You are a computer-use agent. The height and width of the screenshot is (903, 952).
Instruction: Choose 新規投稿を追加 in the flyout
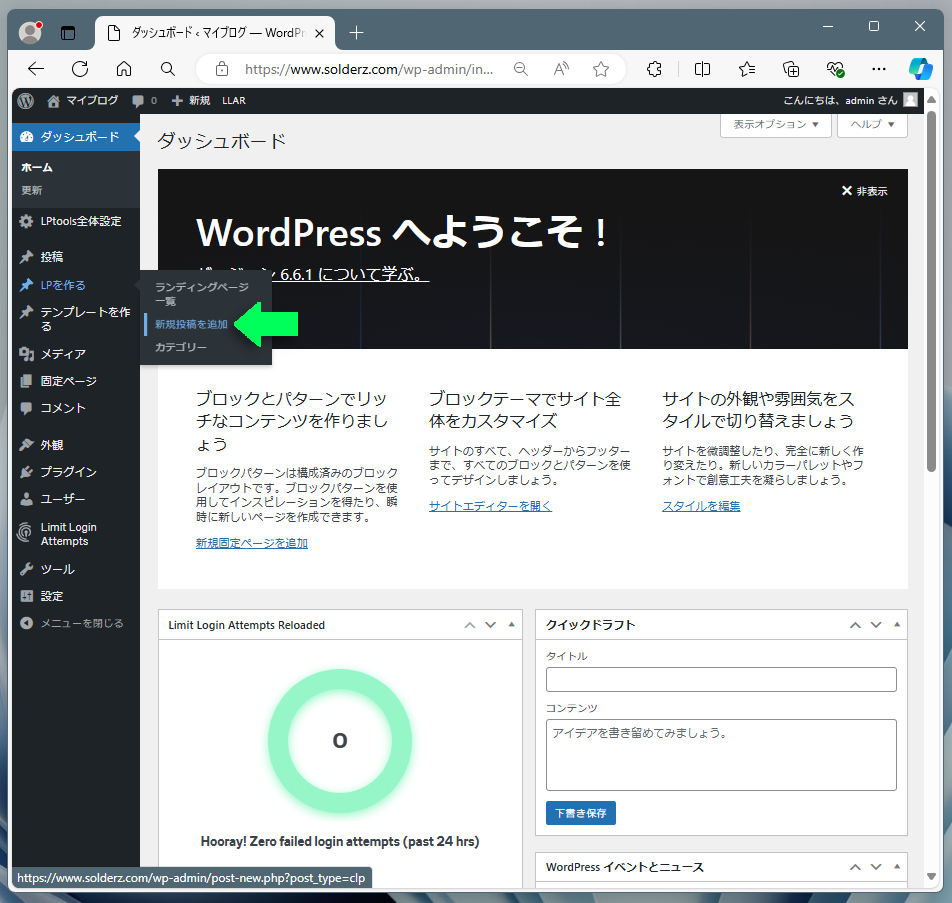coord(191,324)
